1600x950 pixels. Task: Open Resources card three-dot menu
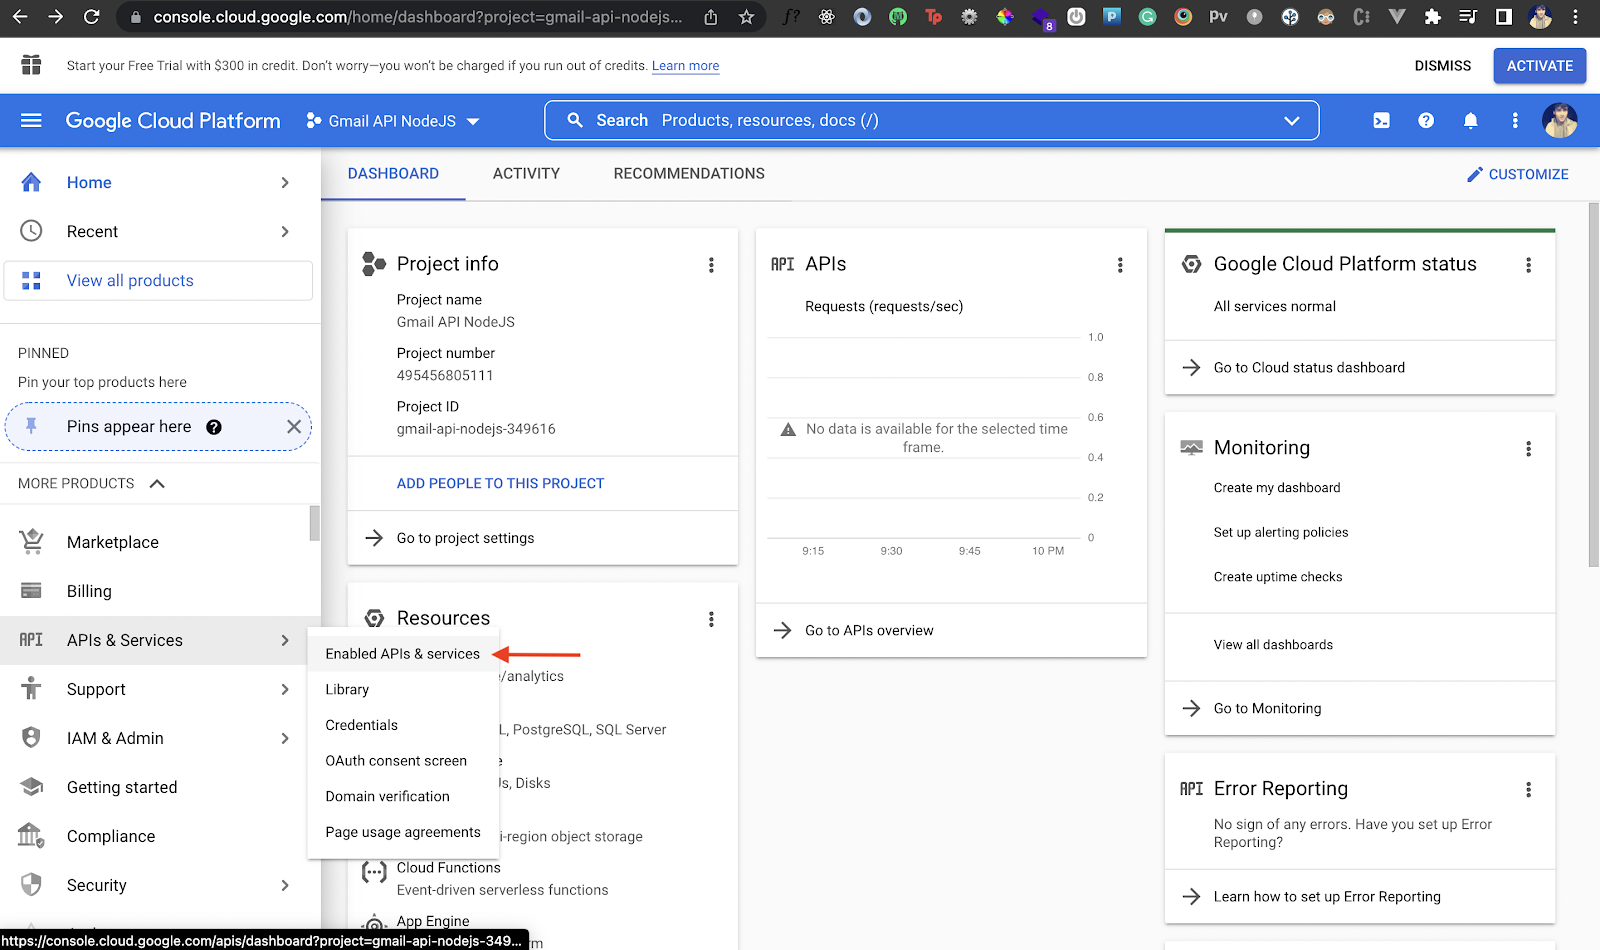pos(711,619)
